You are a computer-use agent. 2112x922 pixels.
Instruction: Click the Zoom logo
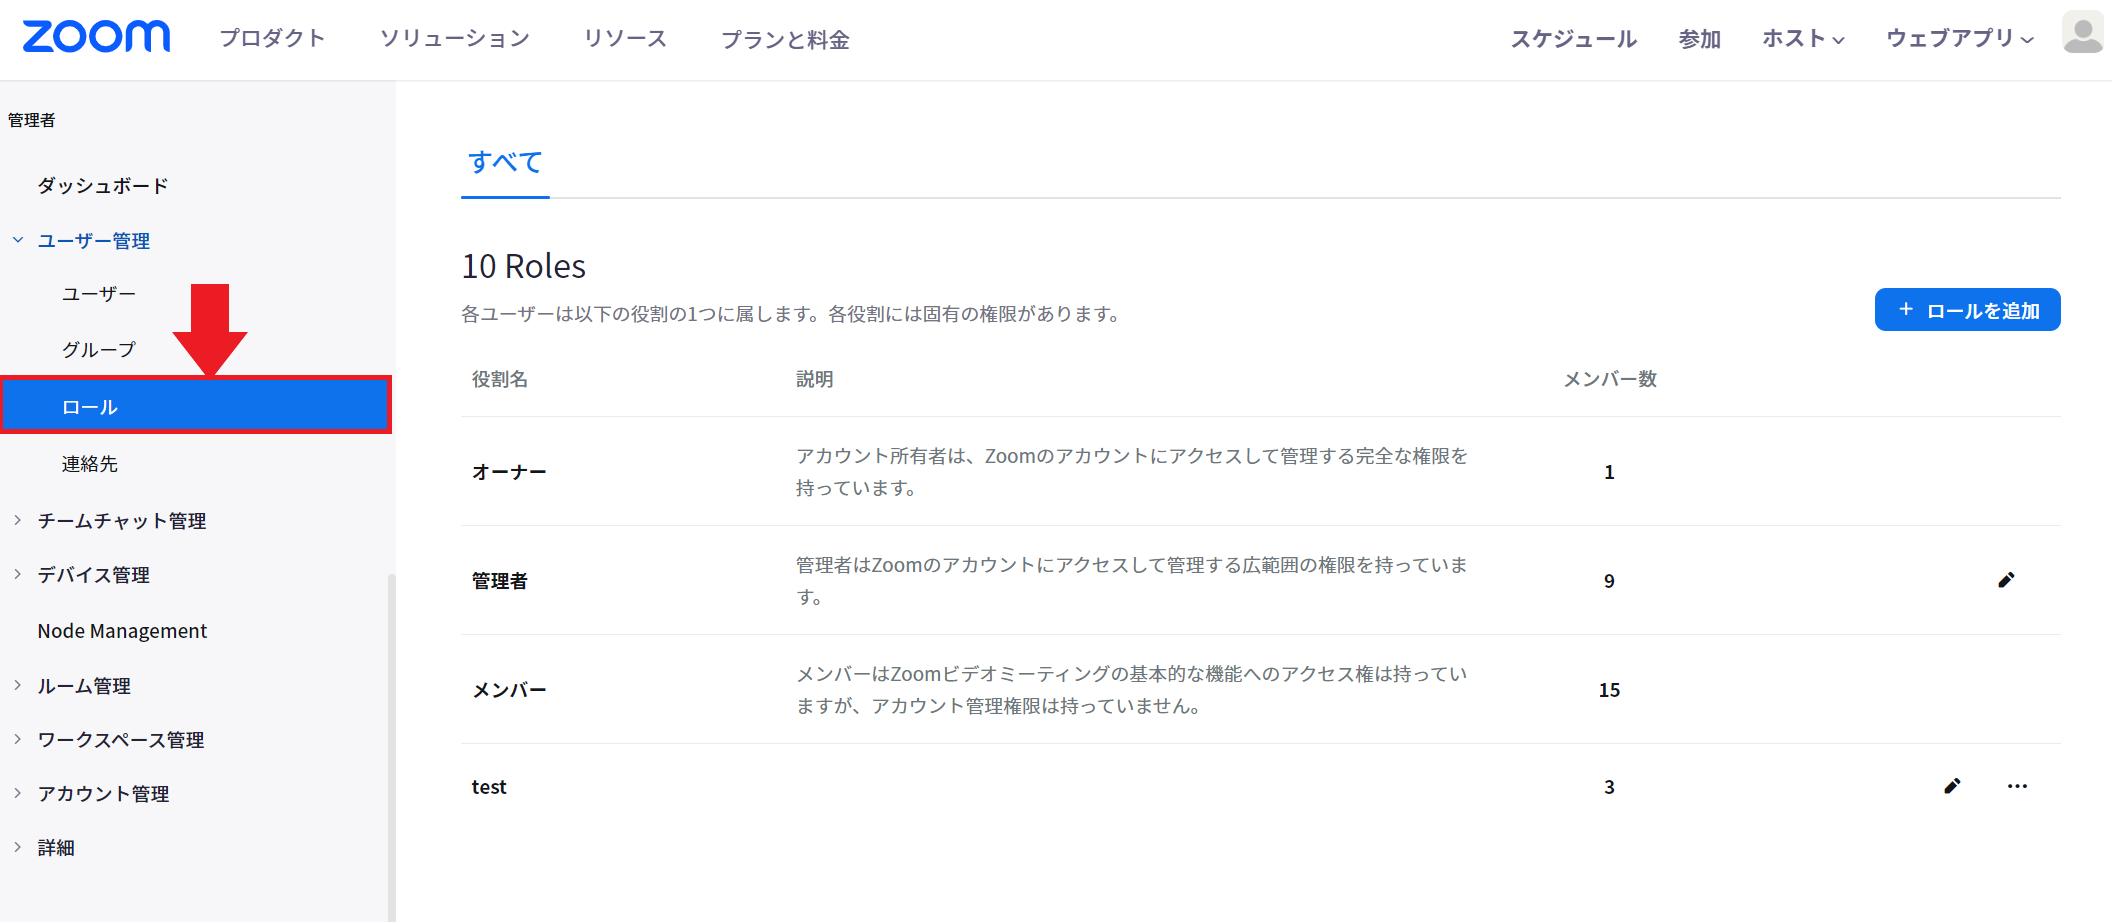pyautogui.click(x=96, y=37)
